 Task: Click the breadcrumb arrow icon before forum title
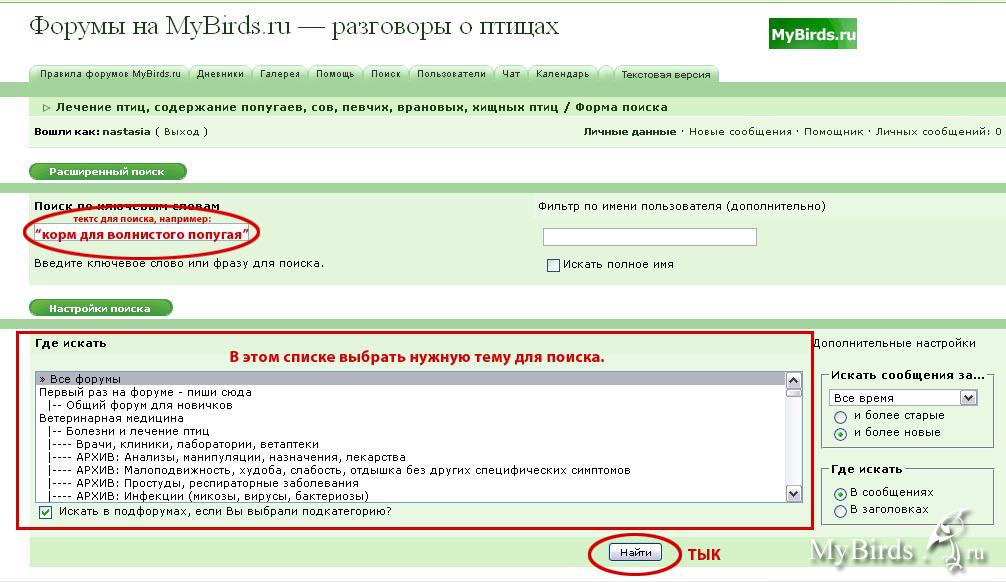(x=46, y=108)
